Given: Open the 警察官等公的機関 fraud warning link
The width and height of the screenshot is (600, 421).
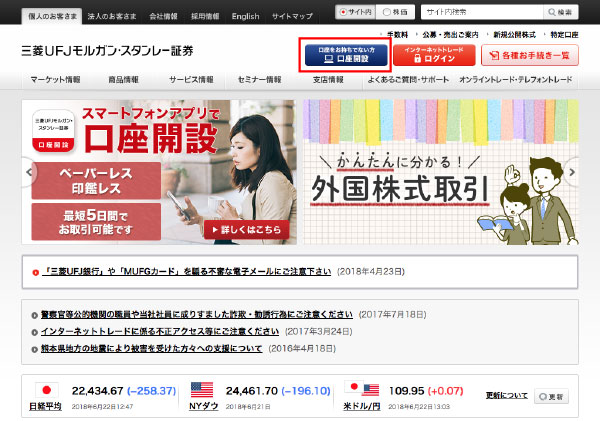Looking at the screenshot, I should 197,314.
